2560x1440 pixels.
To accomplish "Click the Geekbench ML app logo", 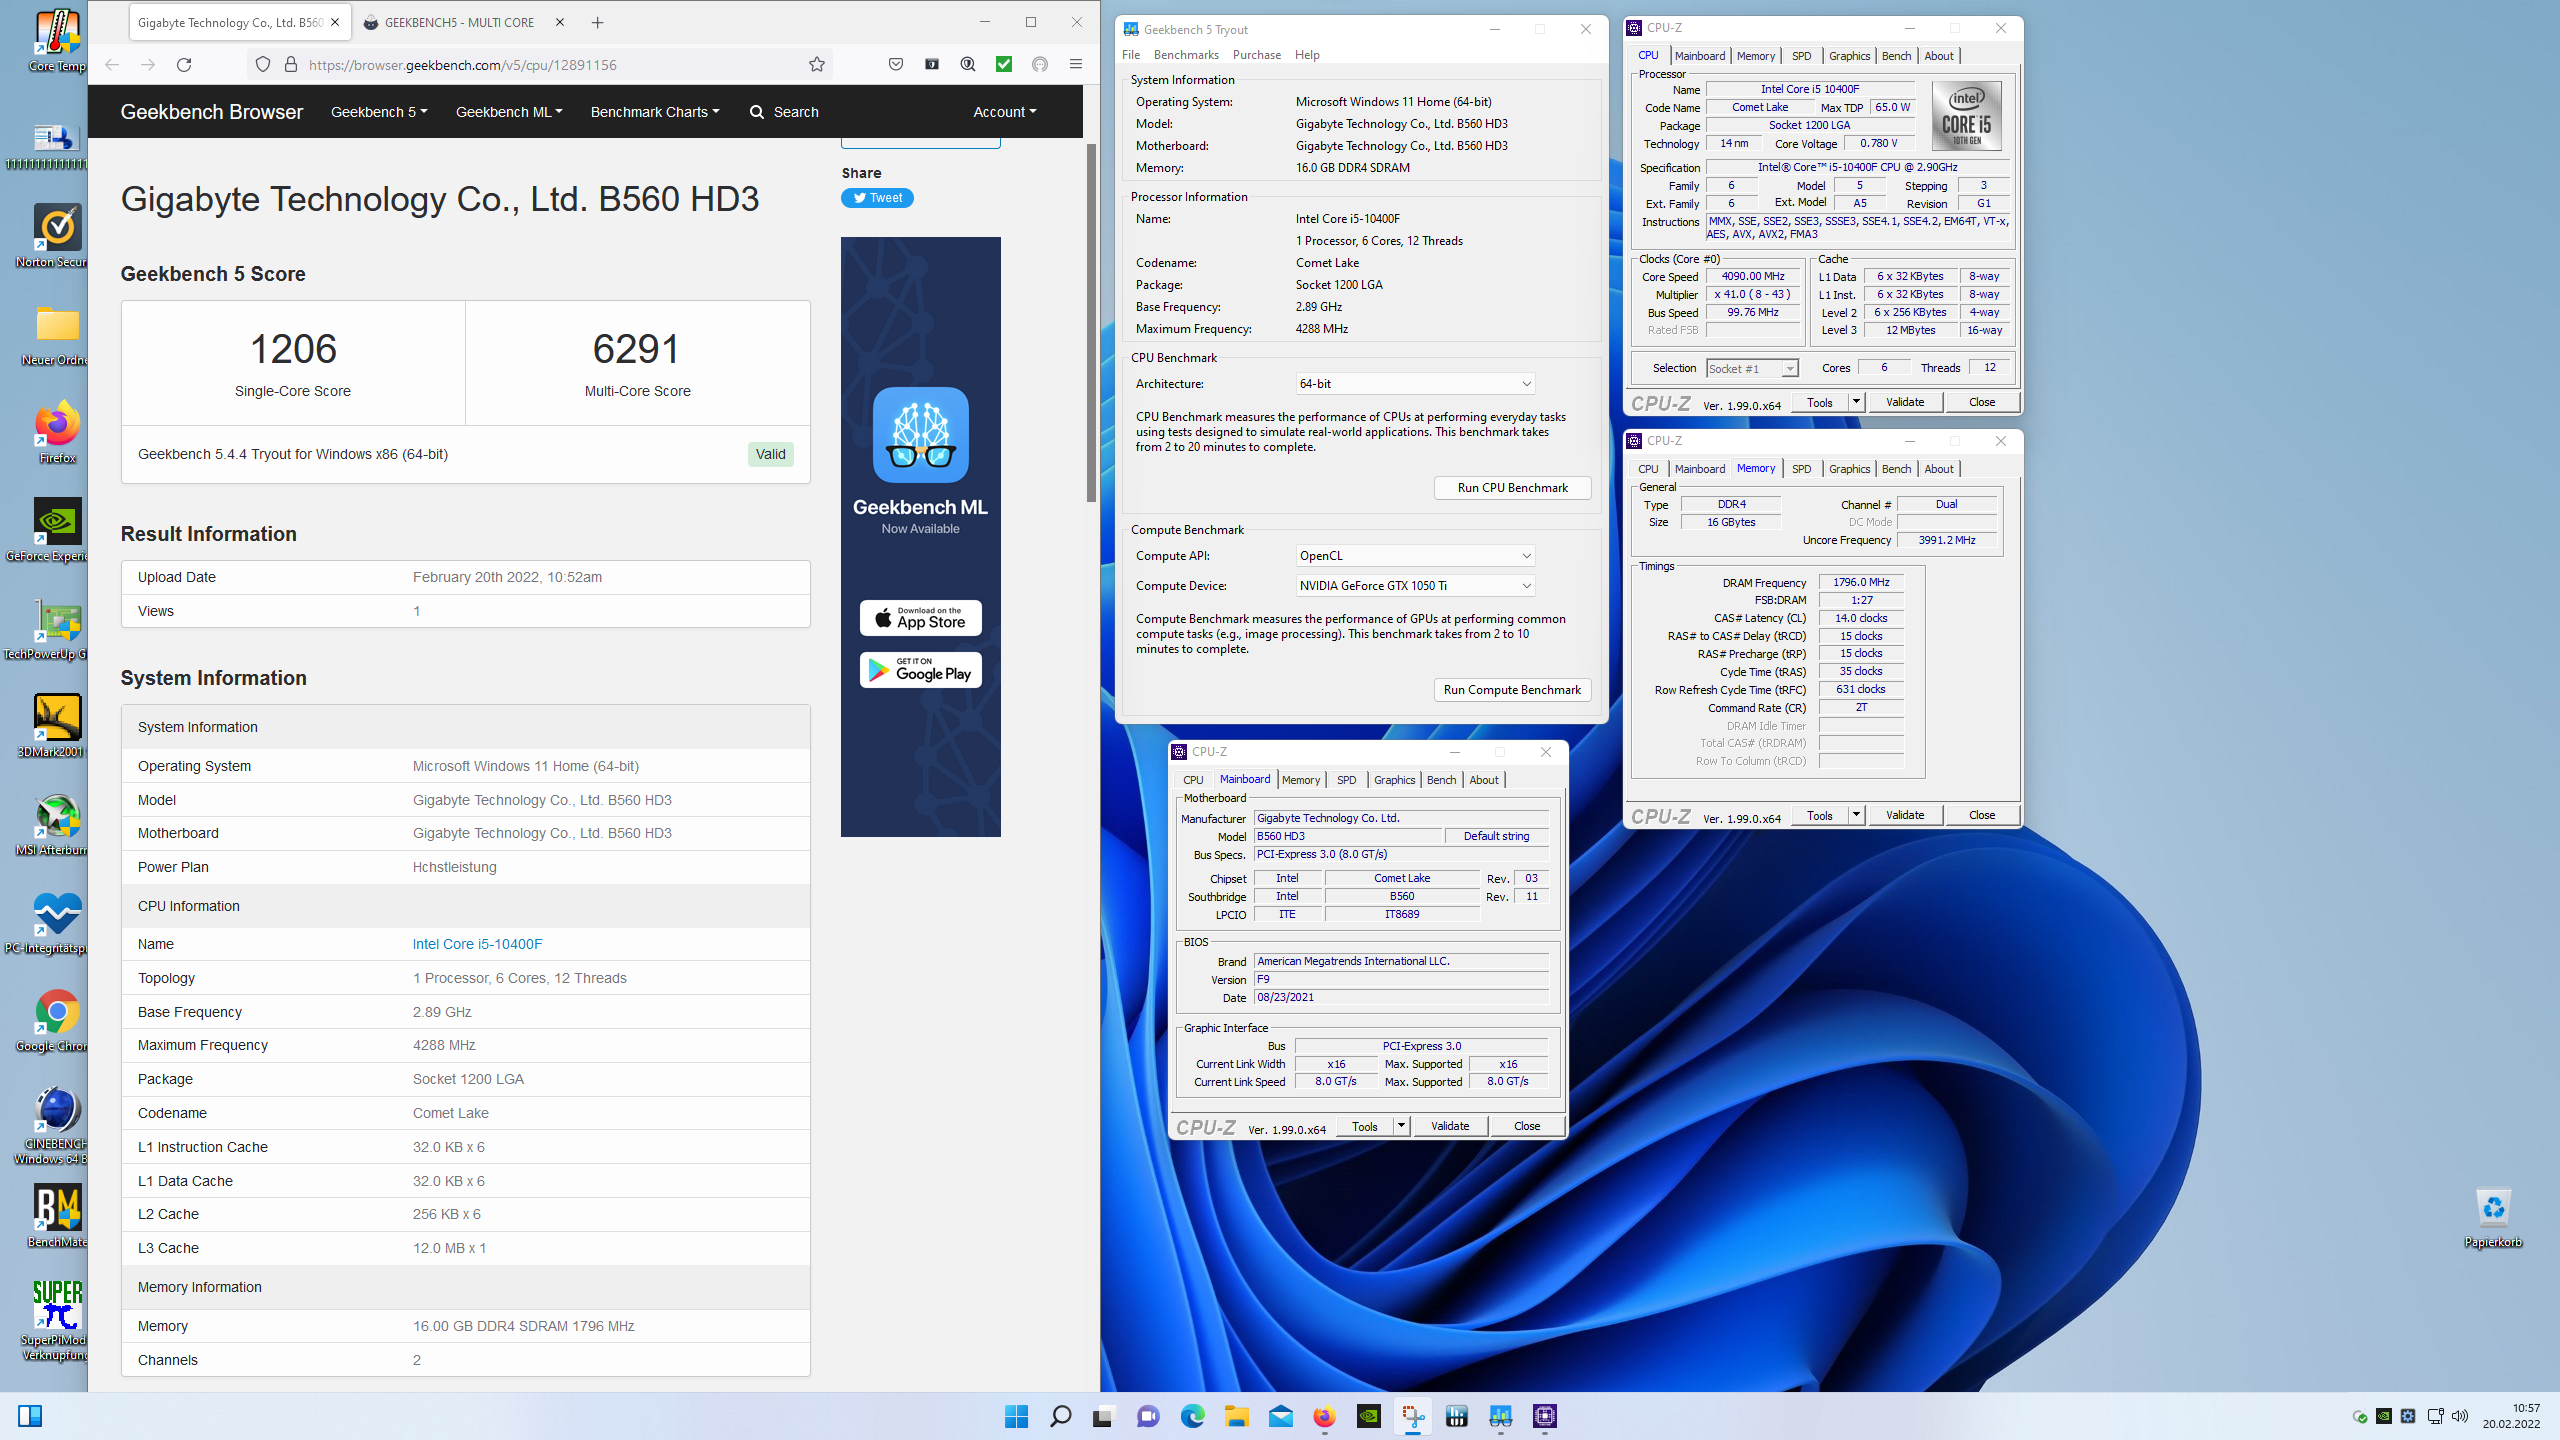I will [920, 435].
